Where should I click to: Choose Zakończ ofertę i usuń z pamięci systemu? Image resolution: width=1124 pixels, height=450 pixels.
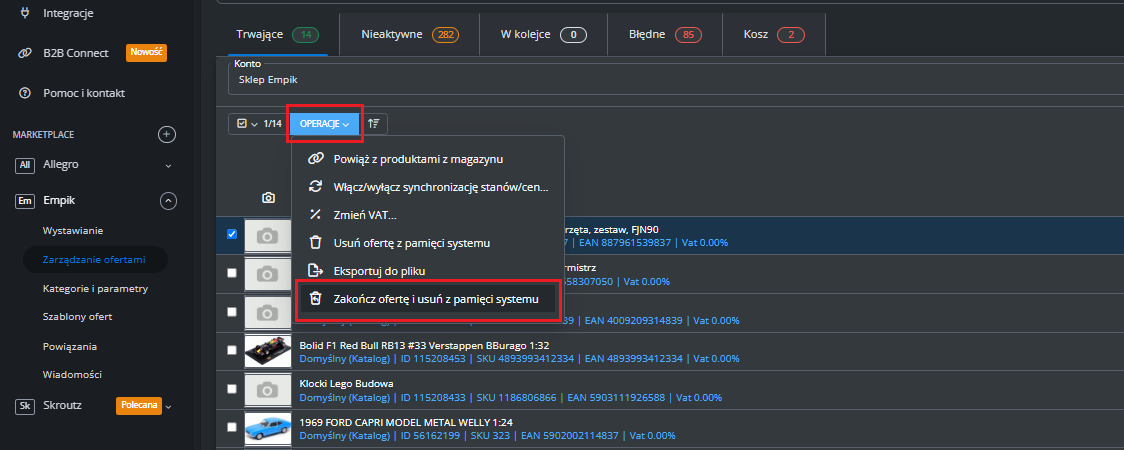point(435,299)
